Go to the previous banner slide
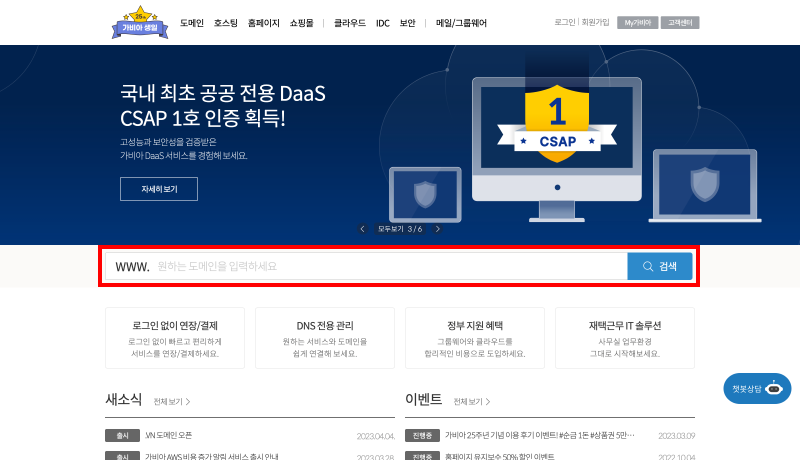 click(x=362, y=229)
